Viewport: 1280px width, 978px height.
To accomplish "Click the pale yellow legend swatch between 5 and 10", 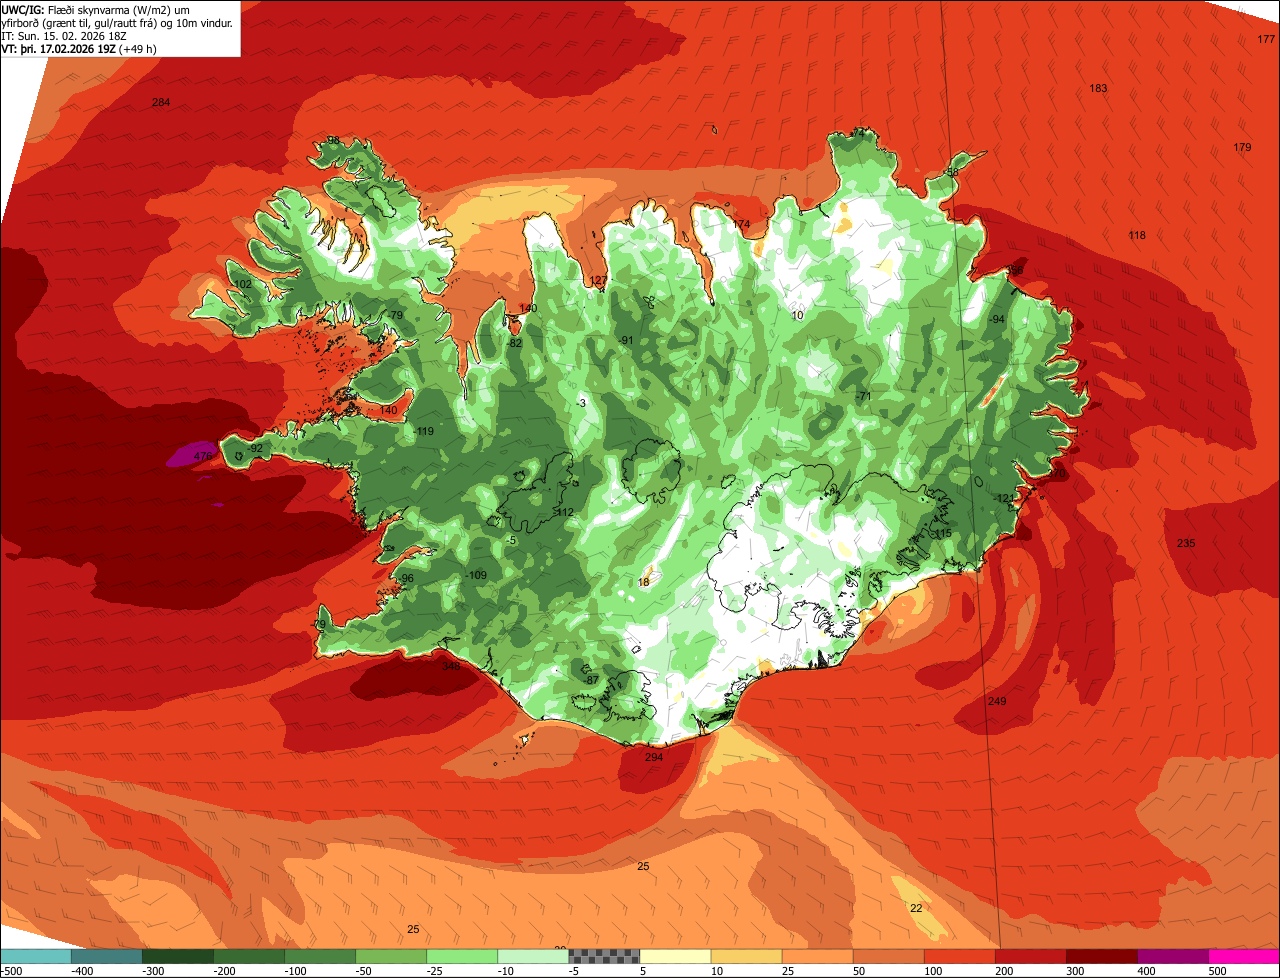I will point(674,956).
